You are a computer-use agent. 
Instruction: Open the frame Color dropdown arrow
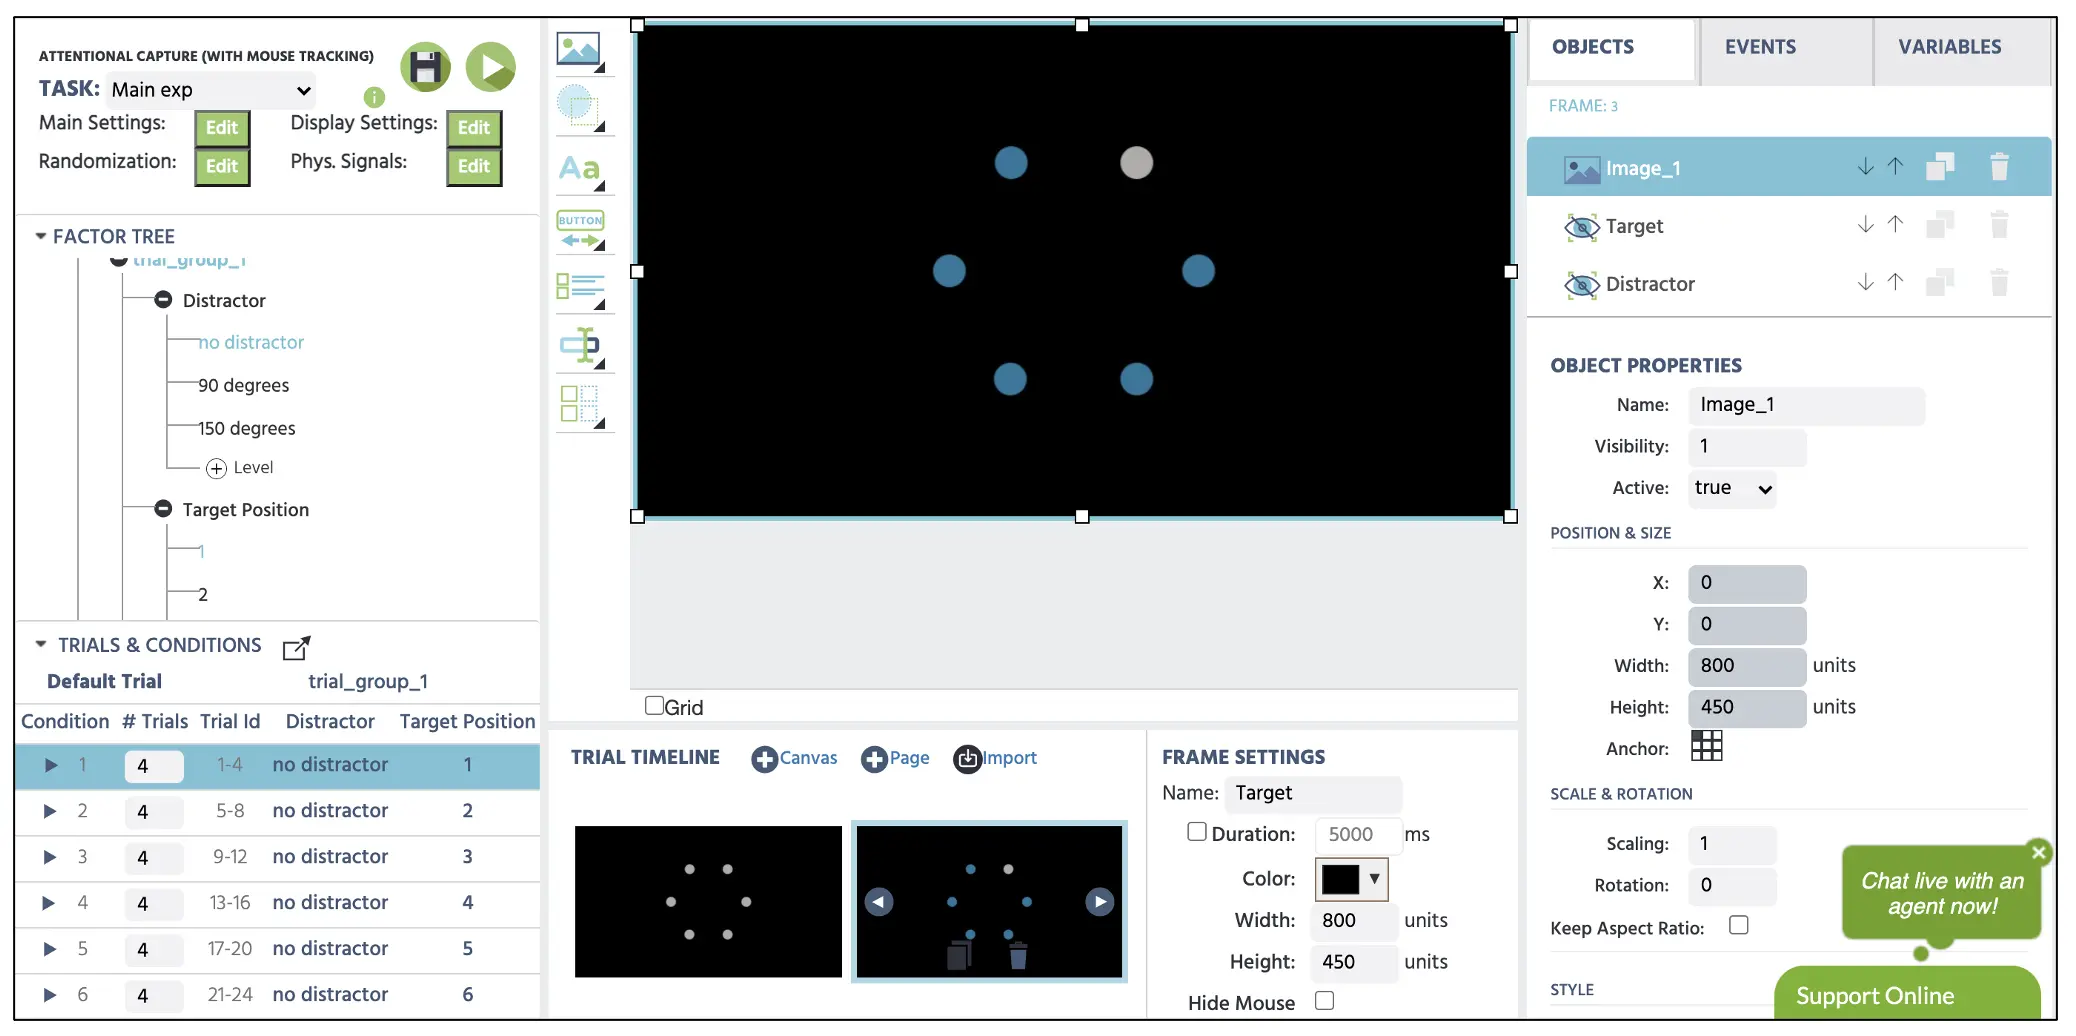pyautogui.click(x=1374, y=879)
